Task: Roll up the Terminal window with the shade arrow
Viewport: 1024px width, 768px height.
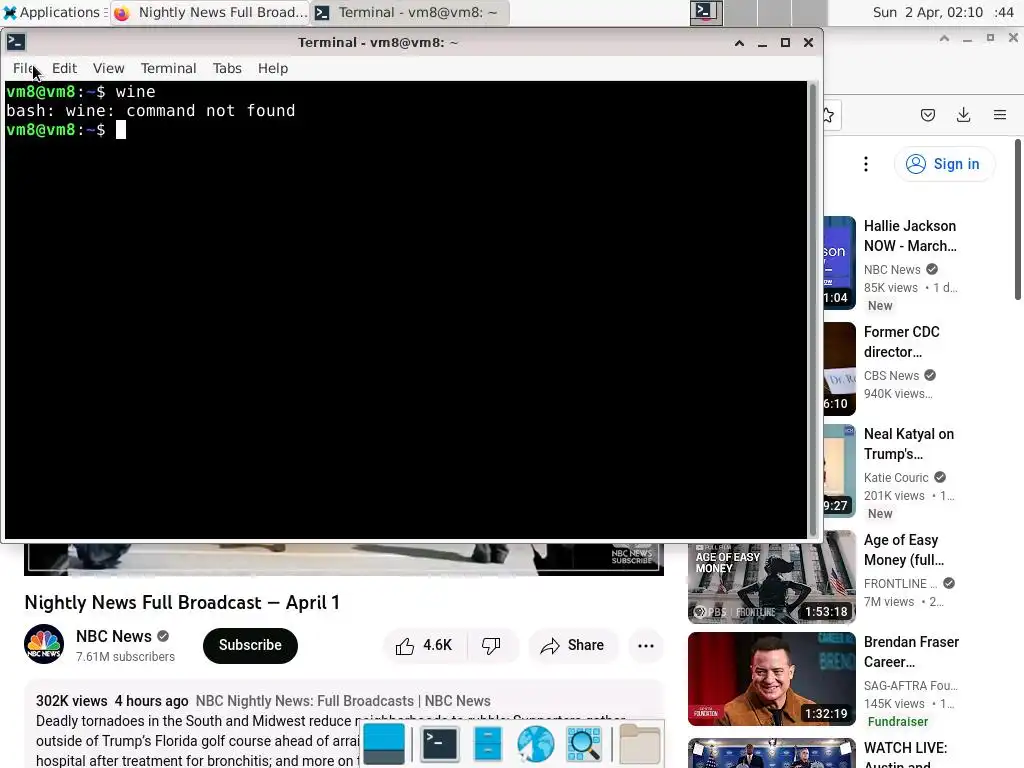Action: pyautogui.click(x=739, y=42)
